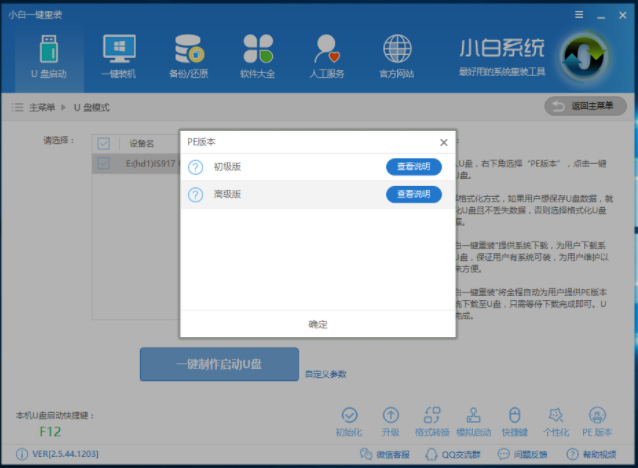
Task: Click the 设备名 column header
Action: (142, 143)
